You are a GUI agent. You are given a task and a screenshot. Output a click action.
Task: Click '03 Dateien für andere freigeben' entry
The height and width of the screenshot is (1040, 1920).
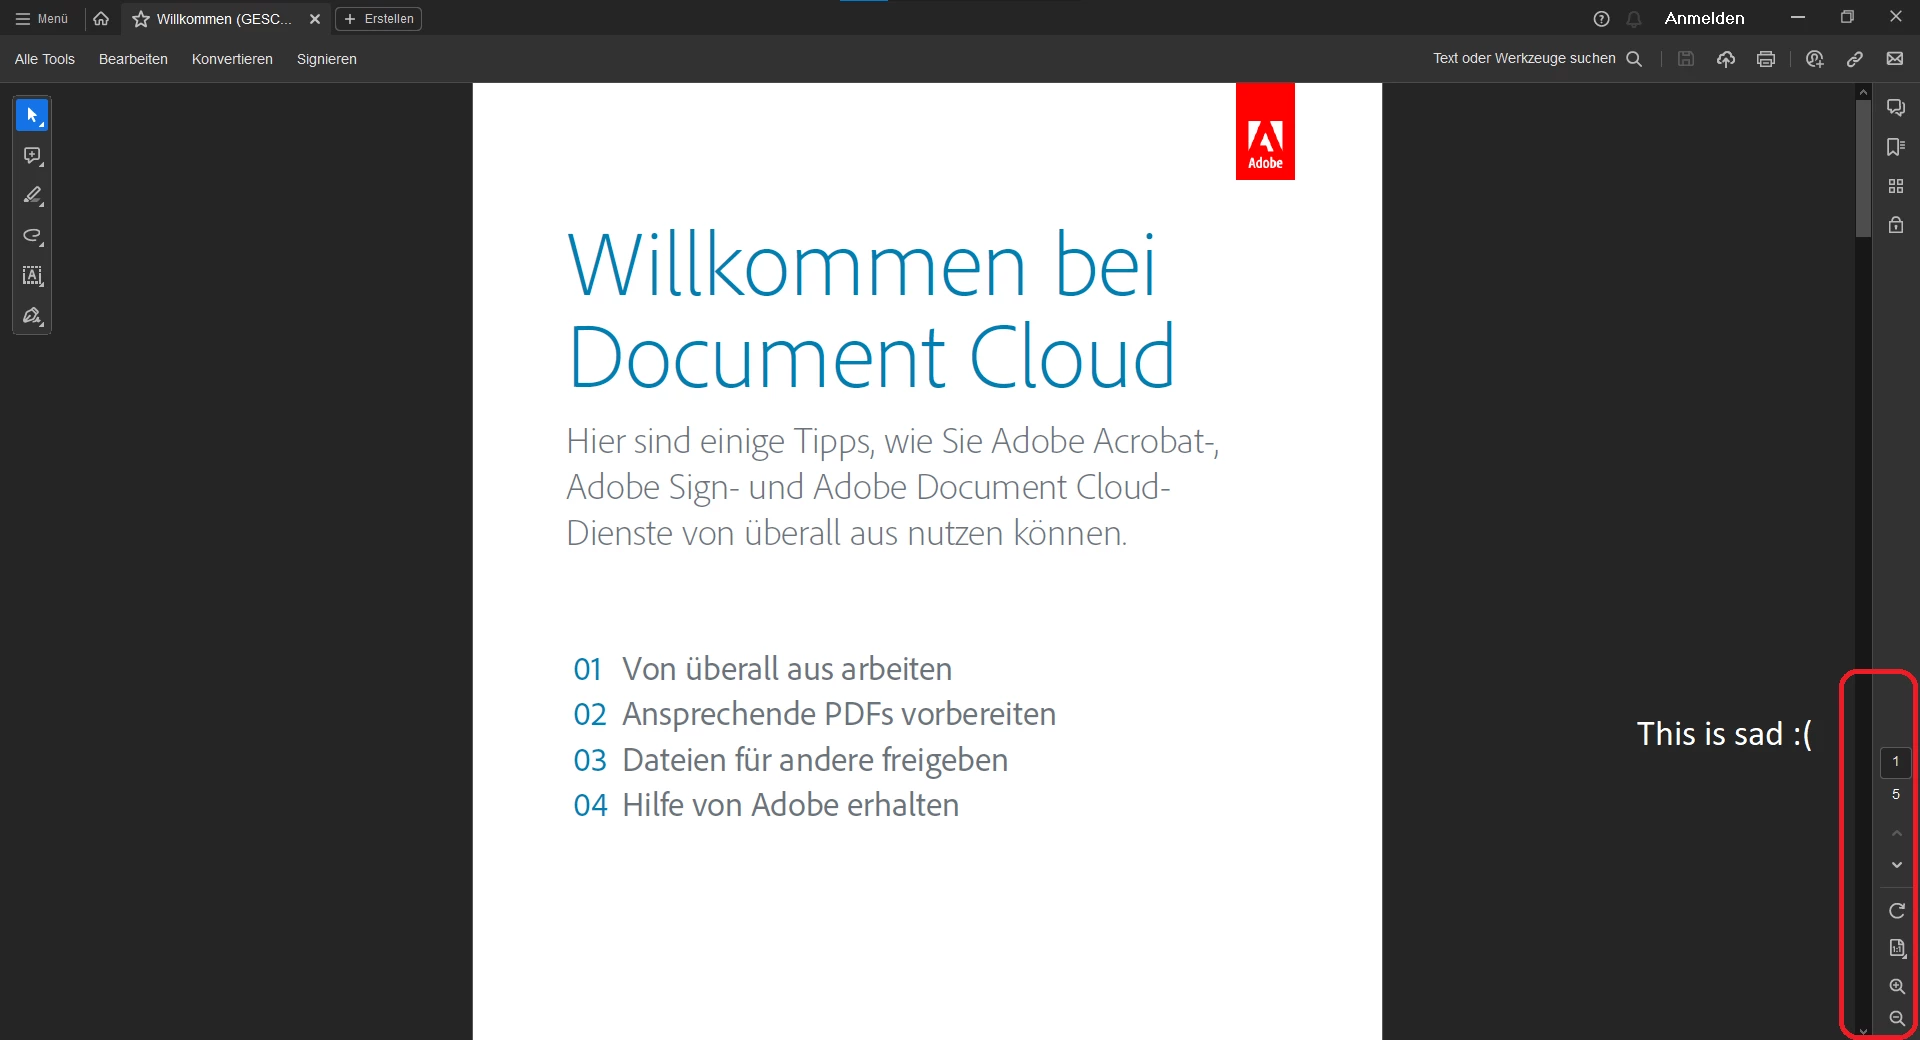790,760
